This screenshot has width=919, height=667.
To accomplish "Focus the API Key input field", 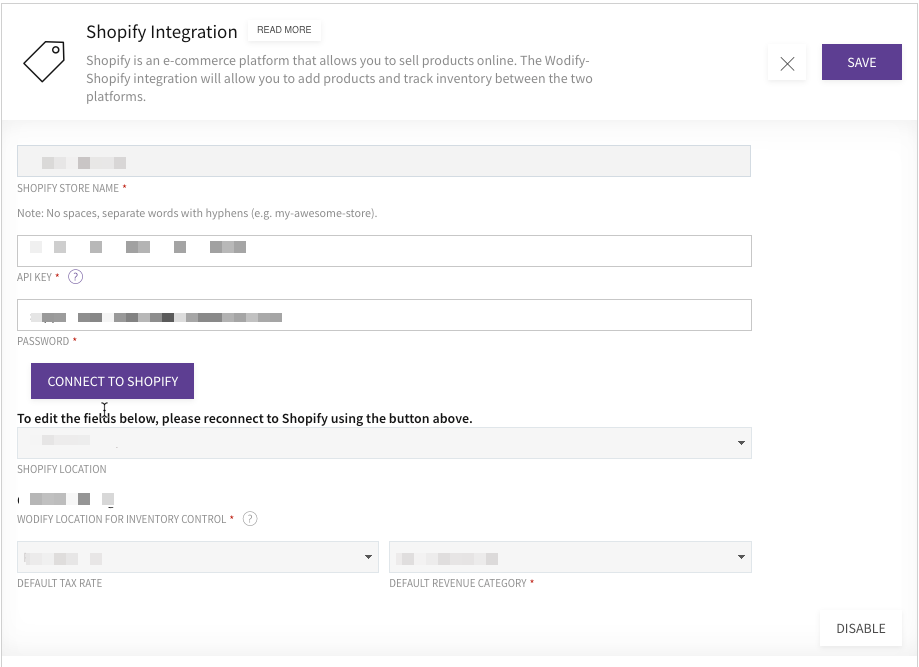I will click(x=384, y=251).
